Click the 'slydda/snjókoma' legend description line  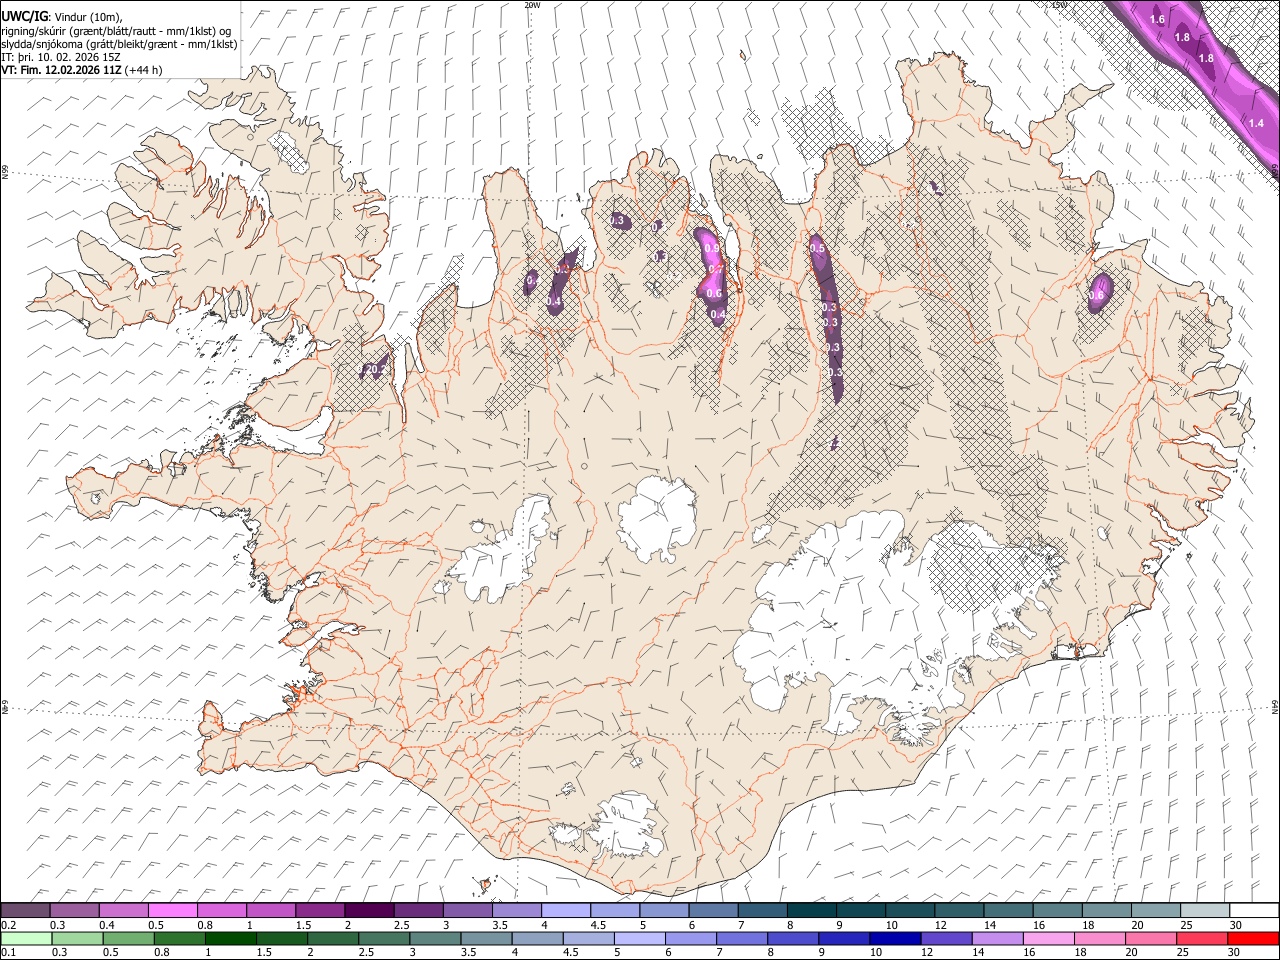[119, 44]
